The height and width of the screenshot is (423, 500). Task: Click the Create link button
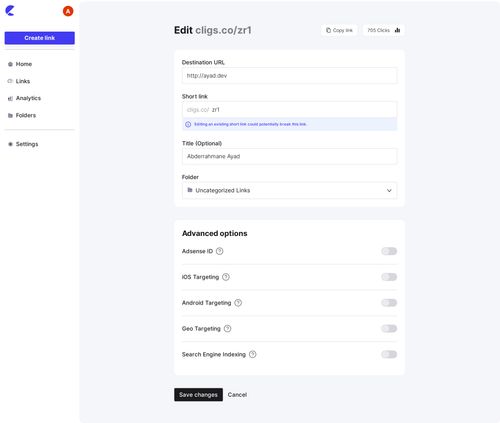[x=40, y=38]
